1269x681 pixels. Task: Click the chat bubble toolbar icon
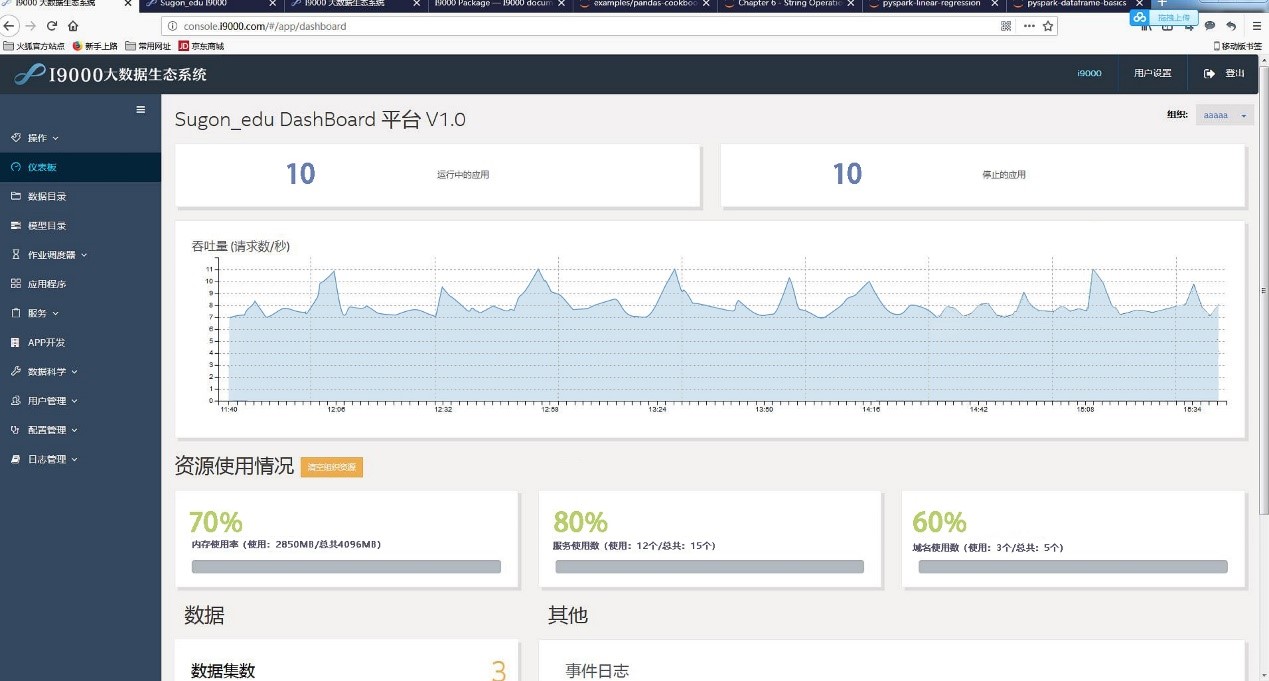(1210, 26)
